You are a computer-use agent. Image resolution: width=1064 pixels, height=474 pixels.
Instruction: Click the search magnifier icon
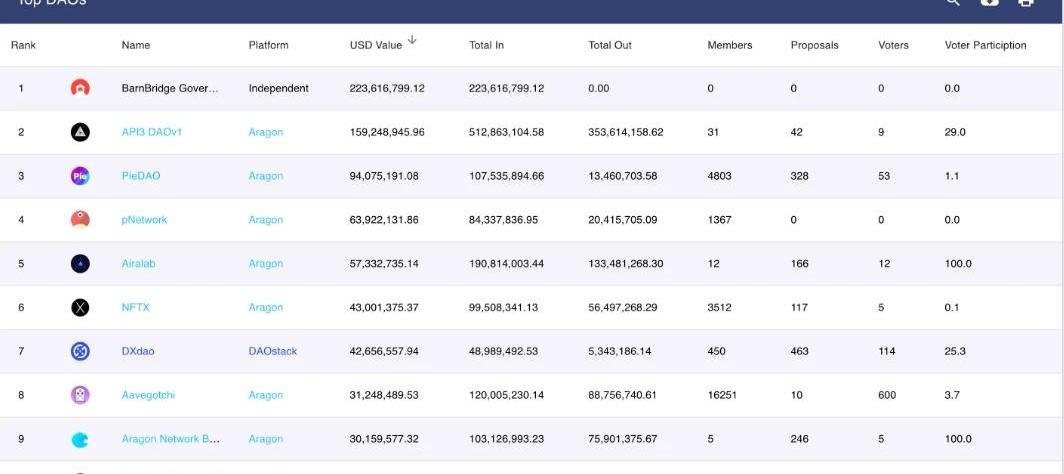click(x=953, y=3)
